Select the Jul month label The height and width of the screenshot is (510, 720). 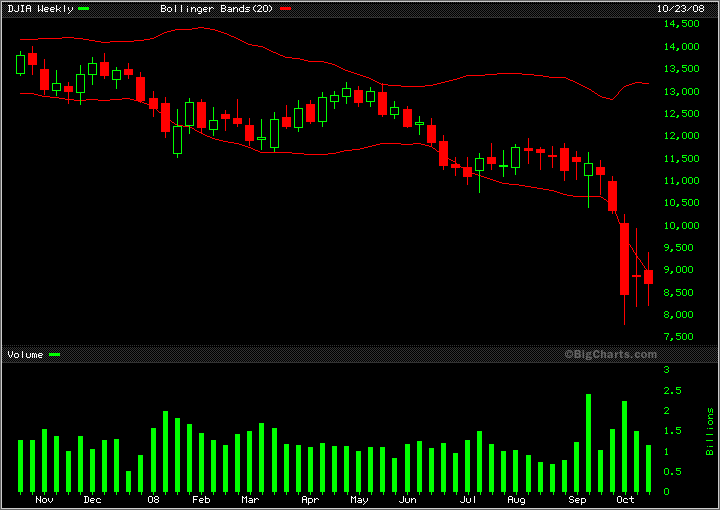pos(468,499)
